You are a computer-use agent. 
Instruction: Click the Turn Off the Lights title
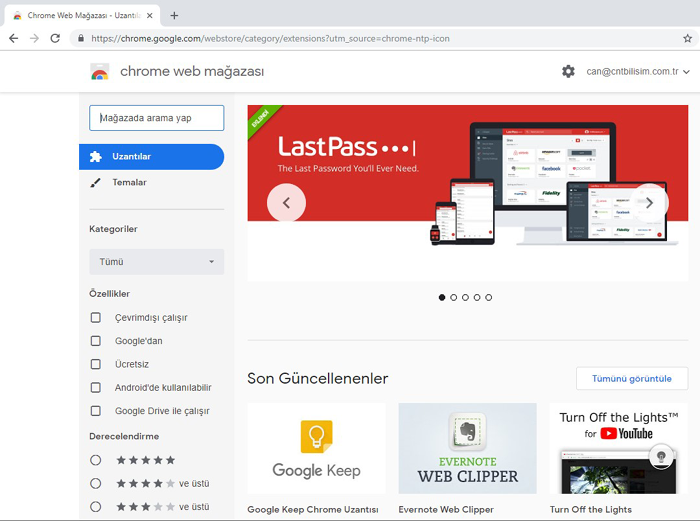pyautogui.click(x=591, y=509)
